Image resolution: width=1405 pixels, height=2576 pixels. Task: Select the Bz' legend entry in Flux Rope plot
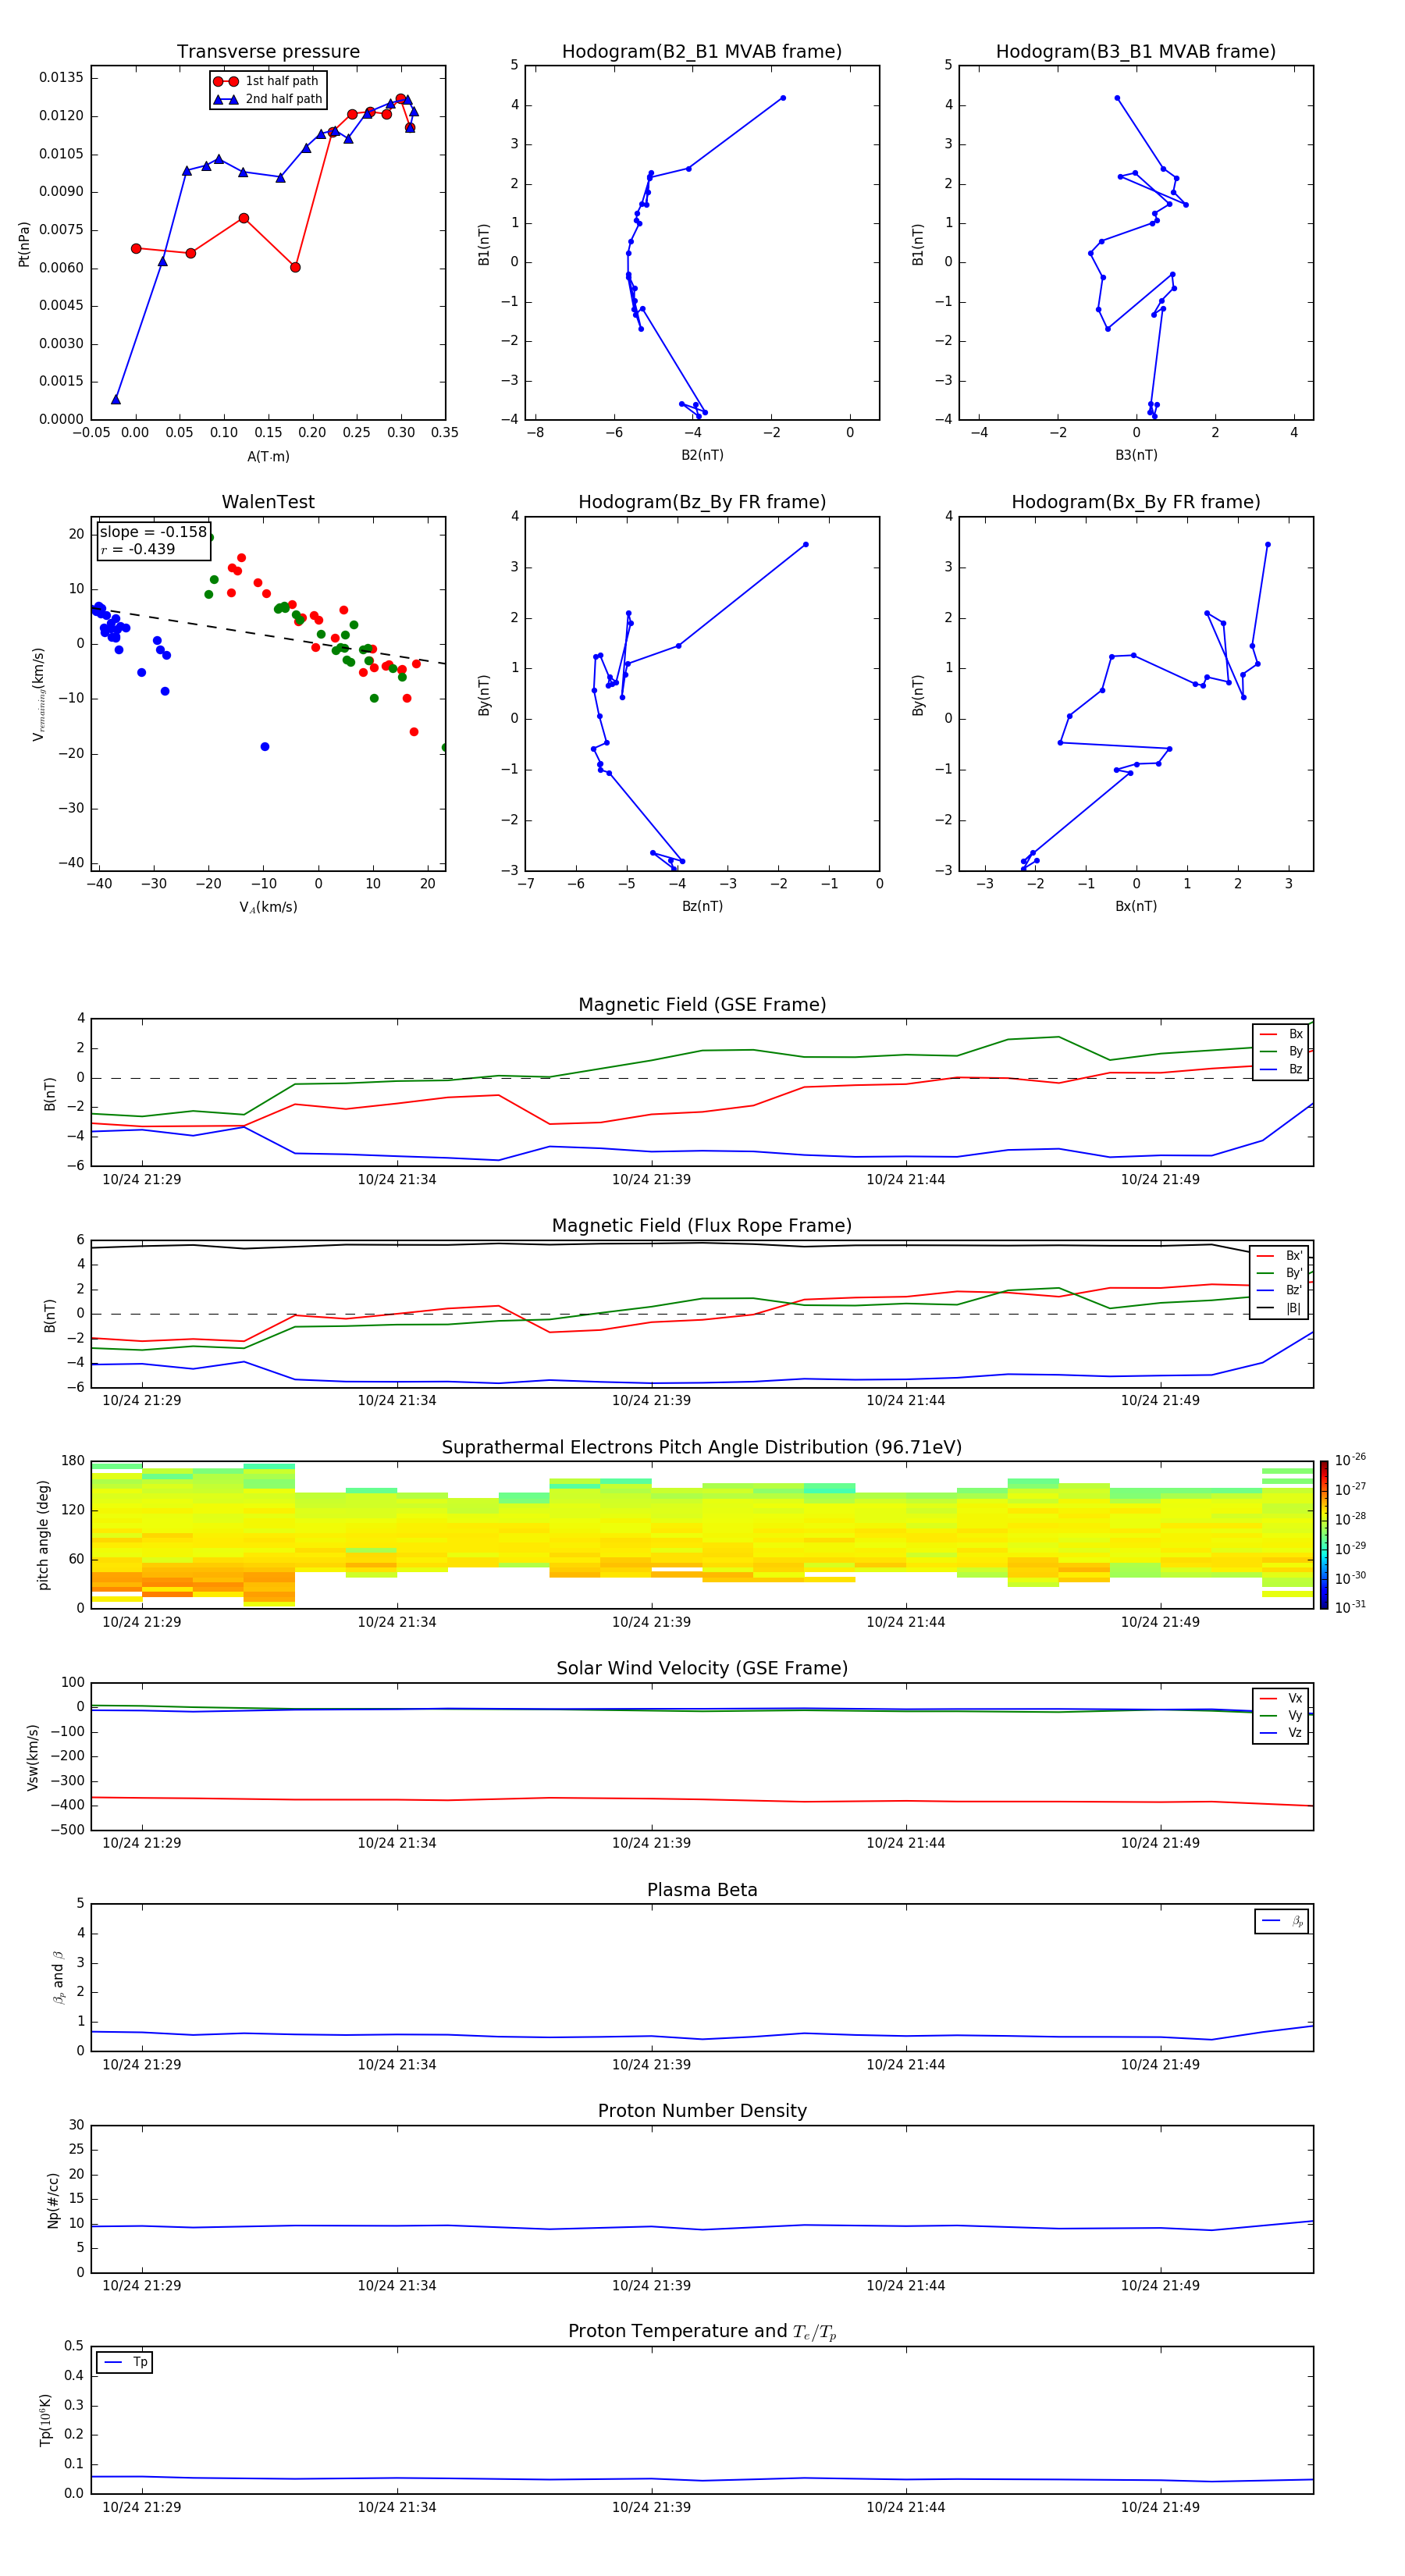[x=1280, y=1290]
